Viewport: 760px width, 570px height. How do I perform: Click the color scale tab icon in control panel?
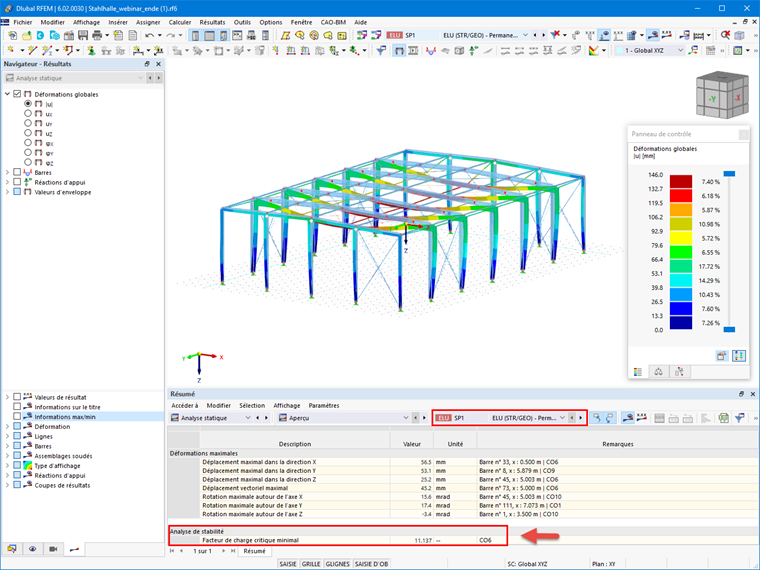tap(638, 372)
